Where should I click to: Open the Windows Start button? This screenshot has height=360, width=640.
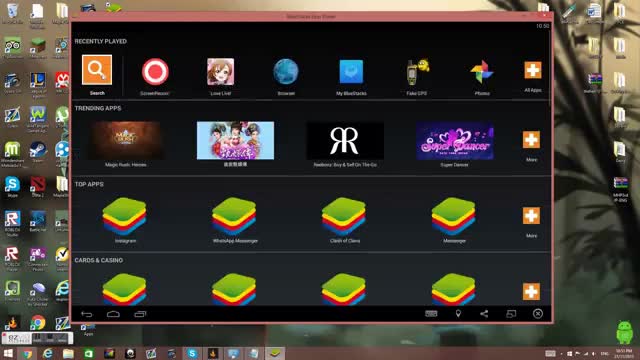(x=8, y=353)
